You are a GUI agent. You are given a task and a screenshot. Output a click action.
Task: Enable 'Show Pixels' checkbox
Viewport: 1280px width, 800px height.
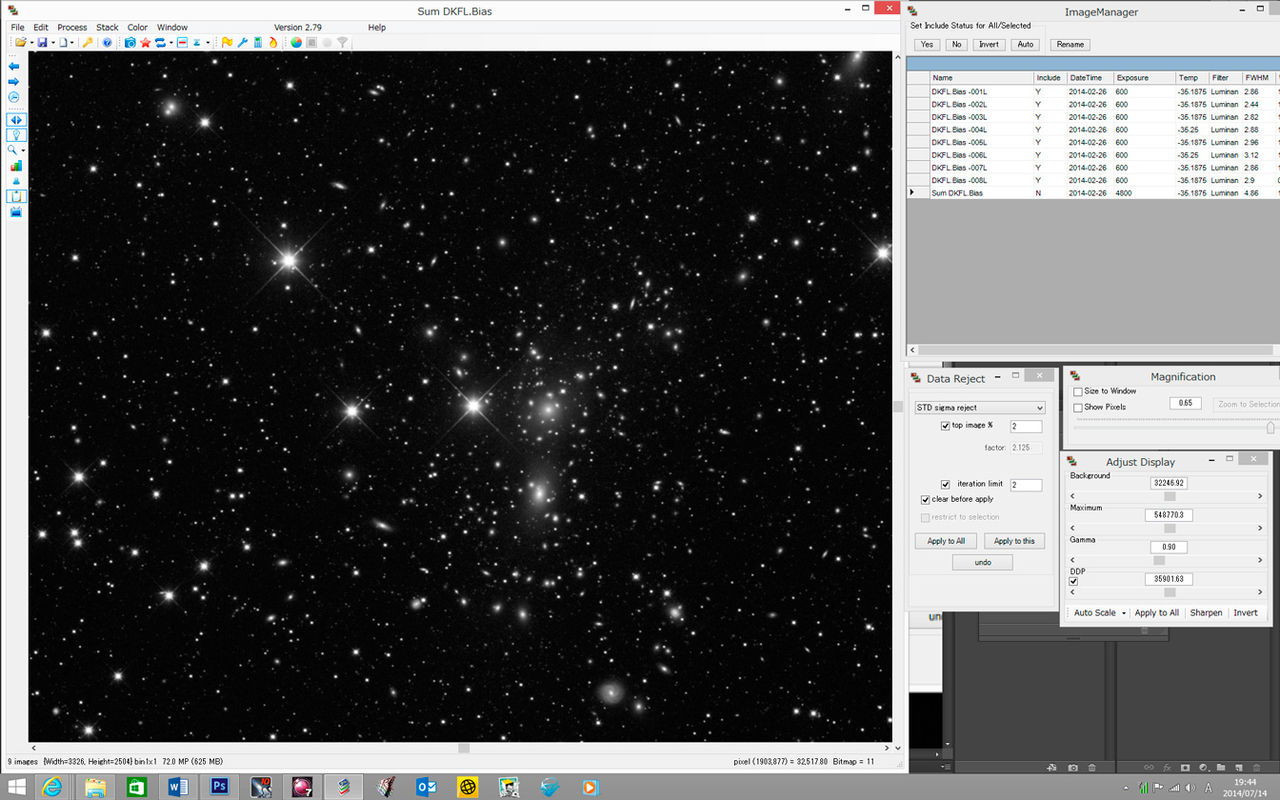coord(1078,407)
